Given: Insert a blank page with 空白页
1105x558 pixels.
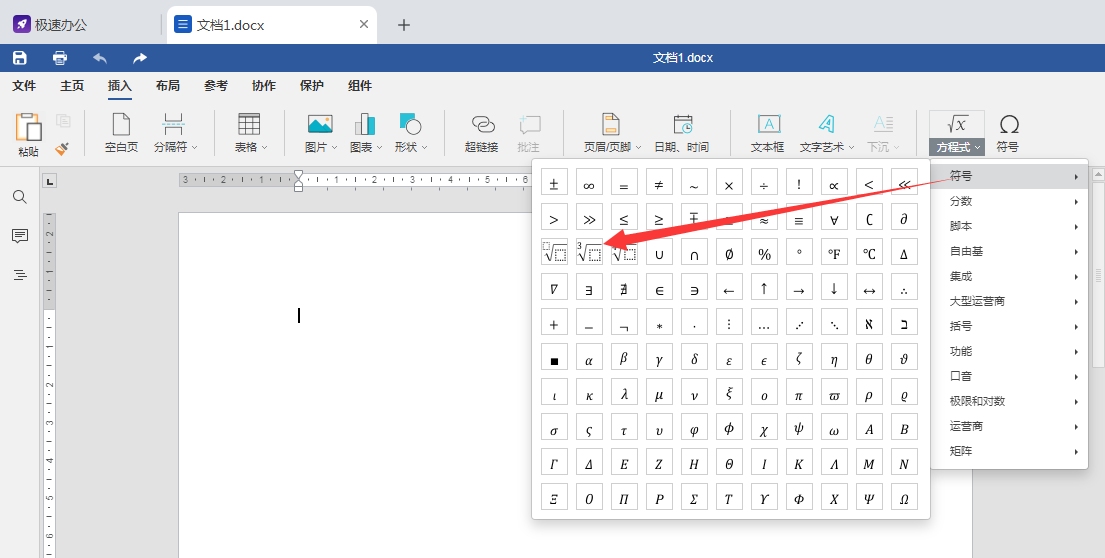Looking at the screenshot, I should (x=121, y=133).
